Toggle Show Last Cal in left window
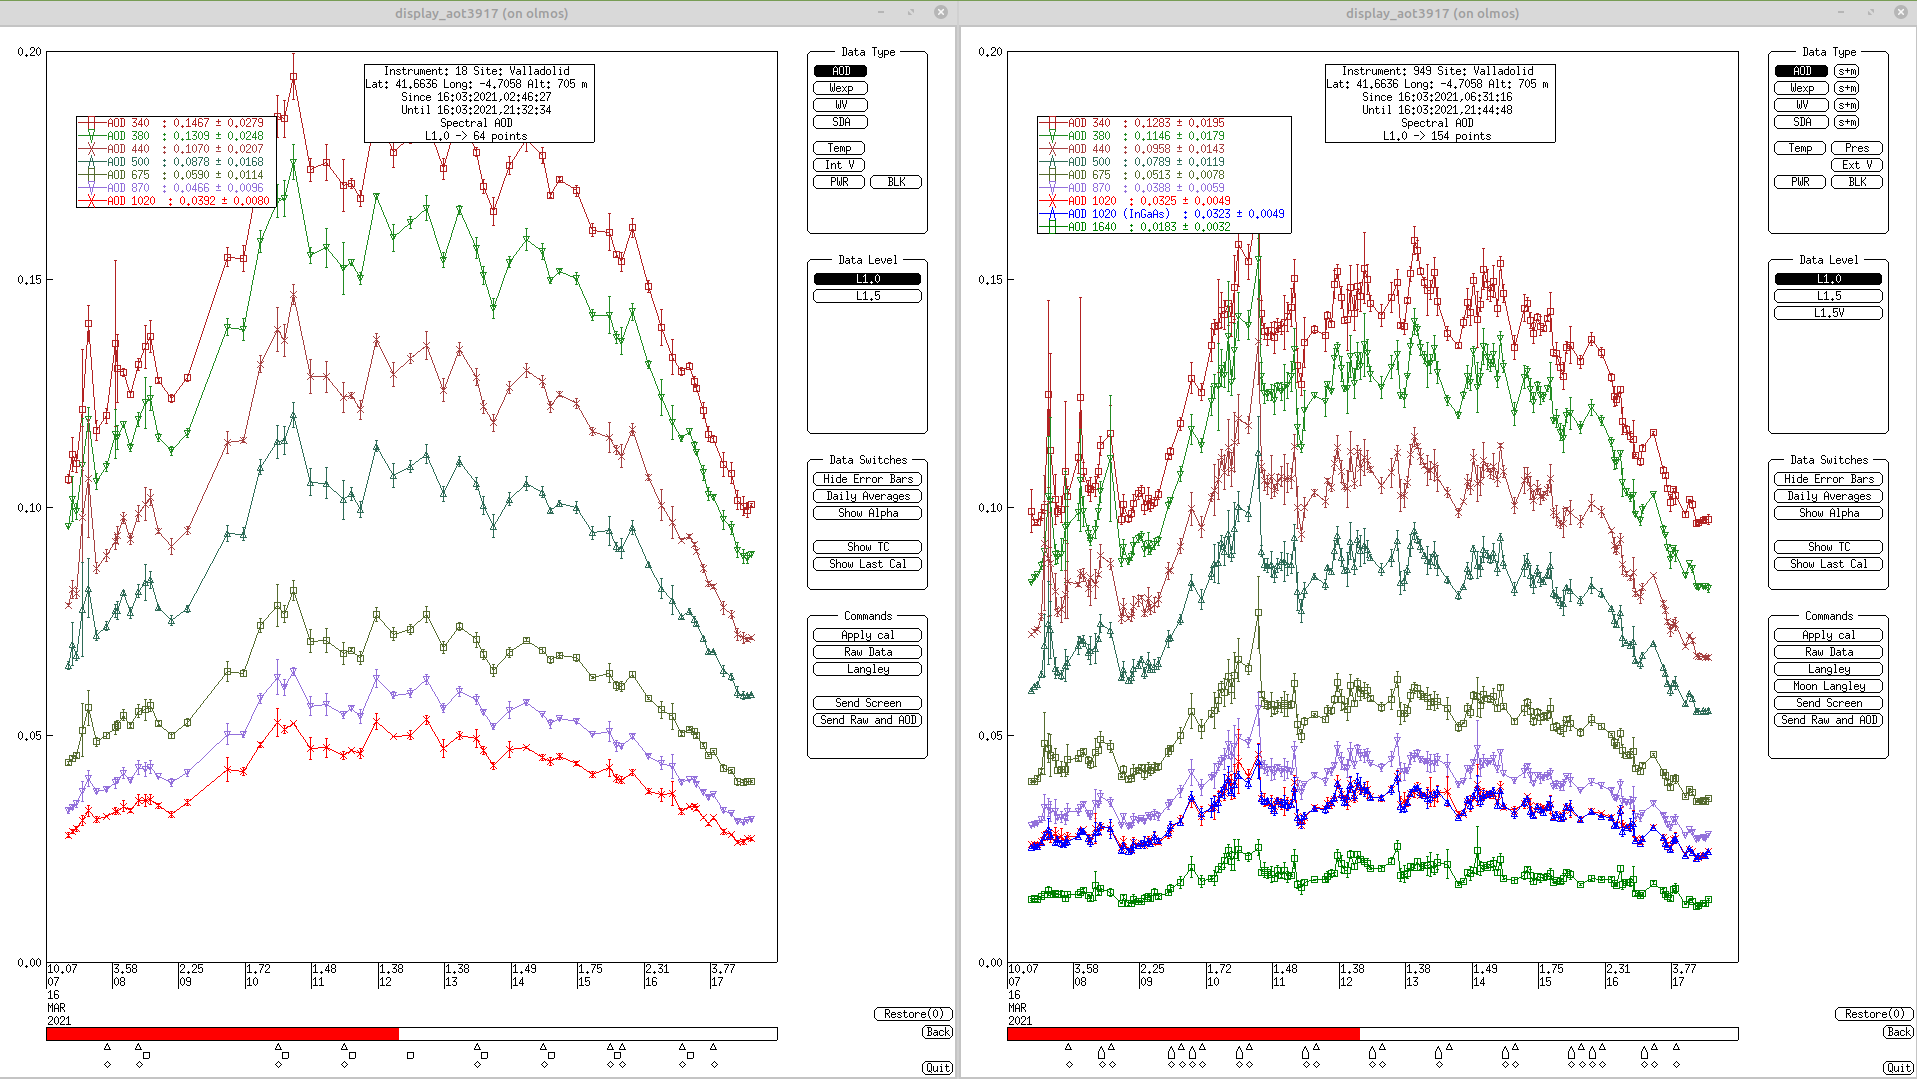1917x1079 pixels. pos(867,564)
